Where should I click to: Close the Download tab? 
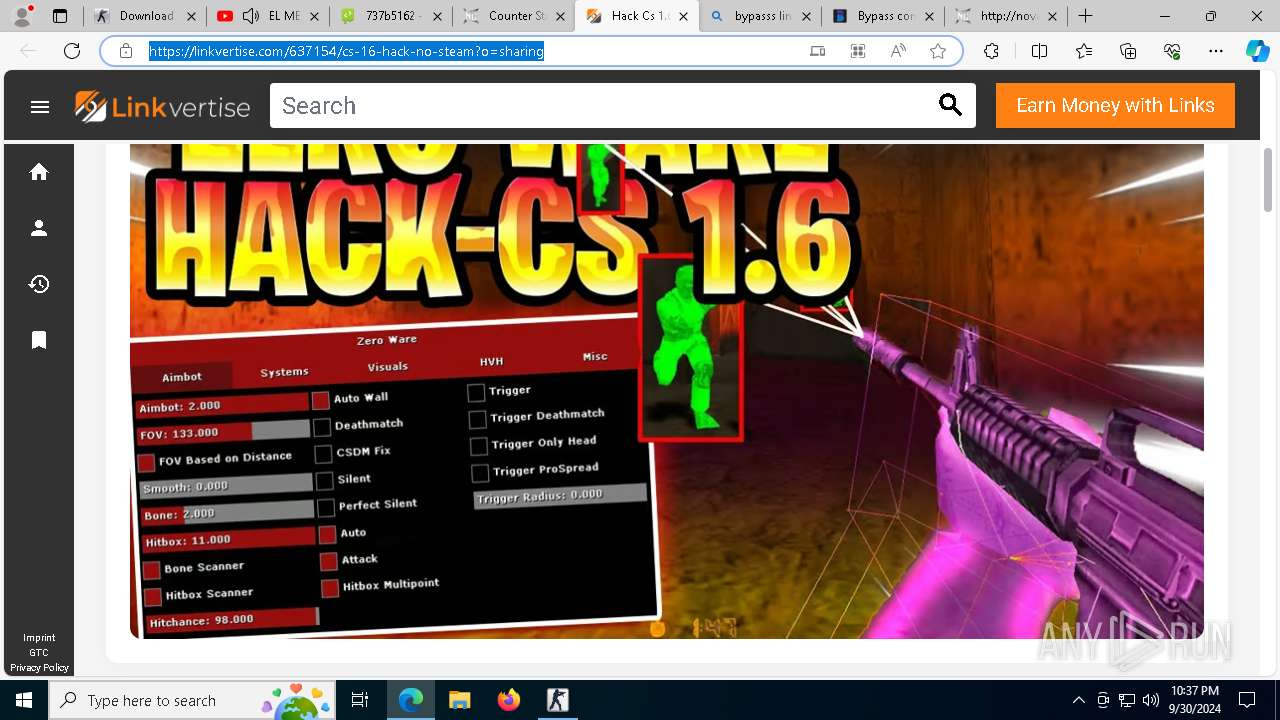tap(191, 16)
